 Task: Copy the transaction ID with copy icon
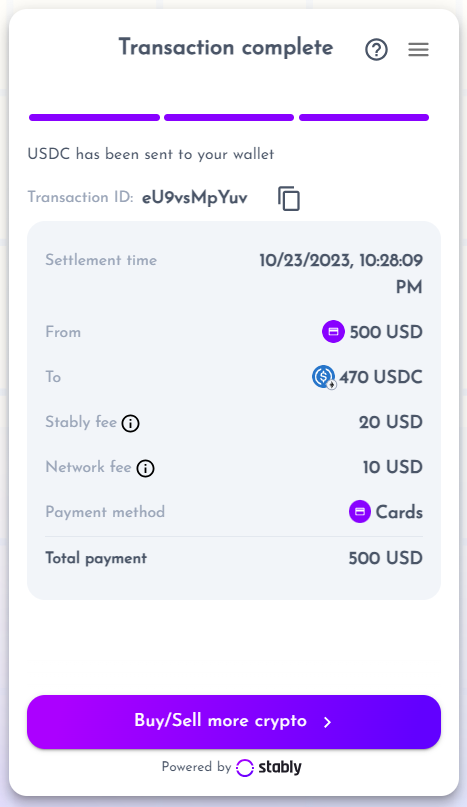(289, 199)
